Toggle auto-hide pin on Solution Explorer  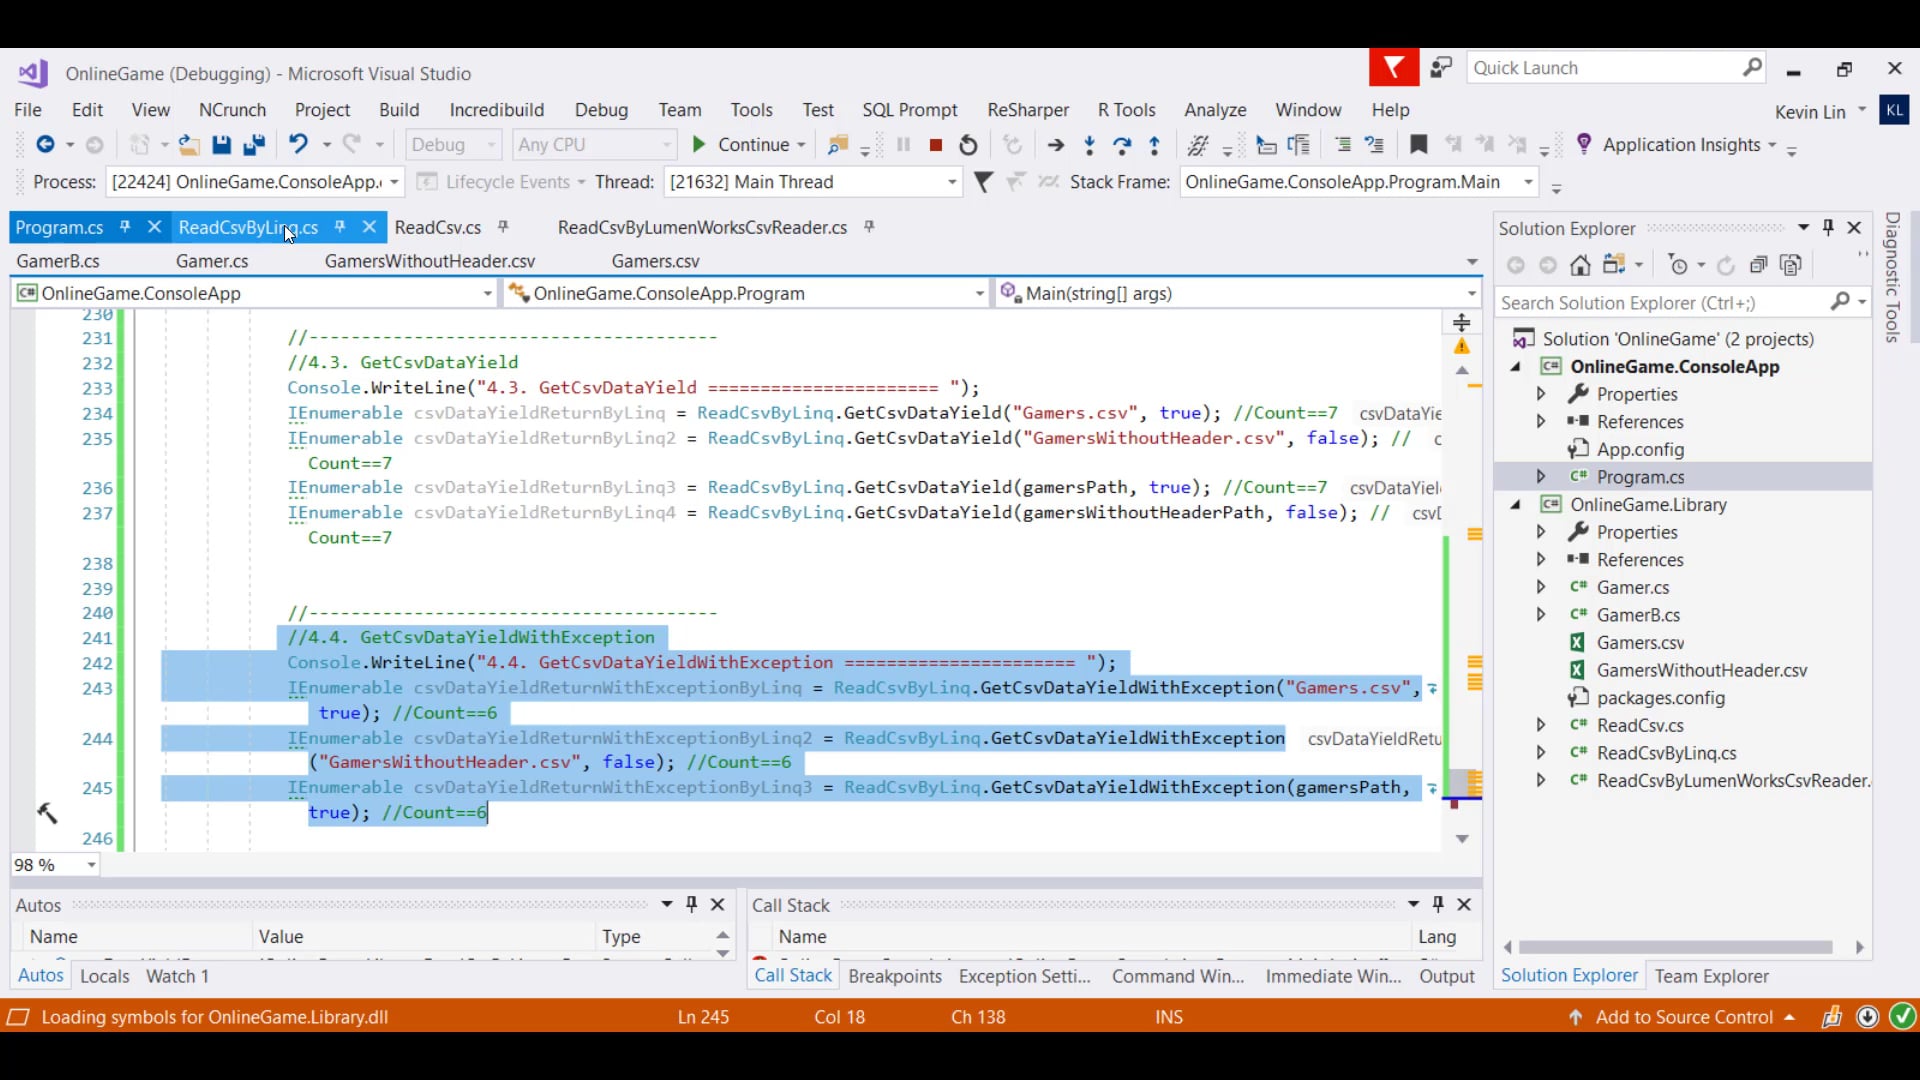[x=1828, y=227]
